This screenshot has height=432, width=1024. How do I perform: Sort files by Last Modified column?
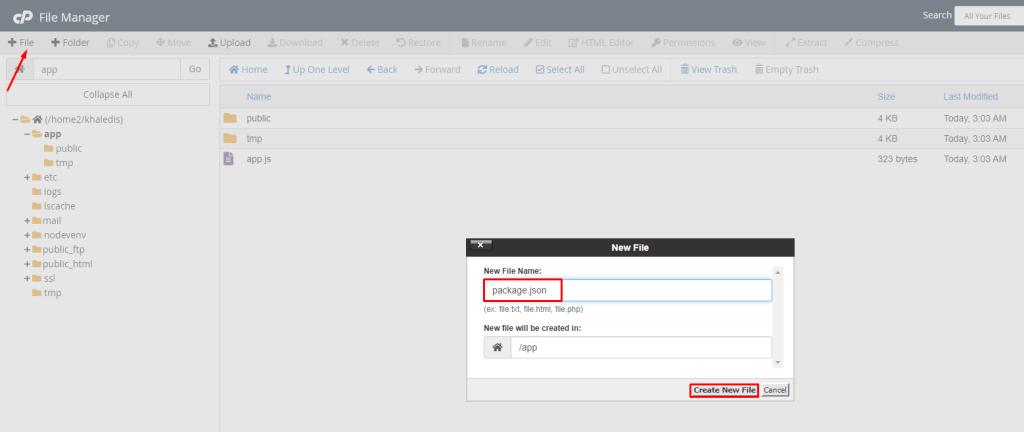click(970, 97)
